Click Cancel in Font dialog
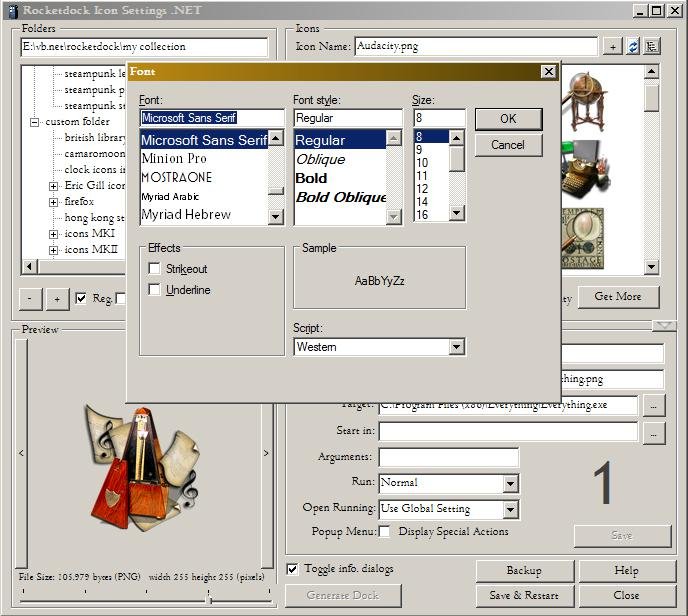The height and width of the screenshot is (616, 688). (509, 145)
